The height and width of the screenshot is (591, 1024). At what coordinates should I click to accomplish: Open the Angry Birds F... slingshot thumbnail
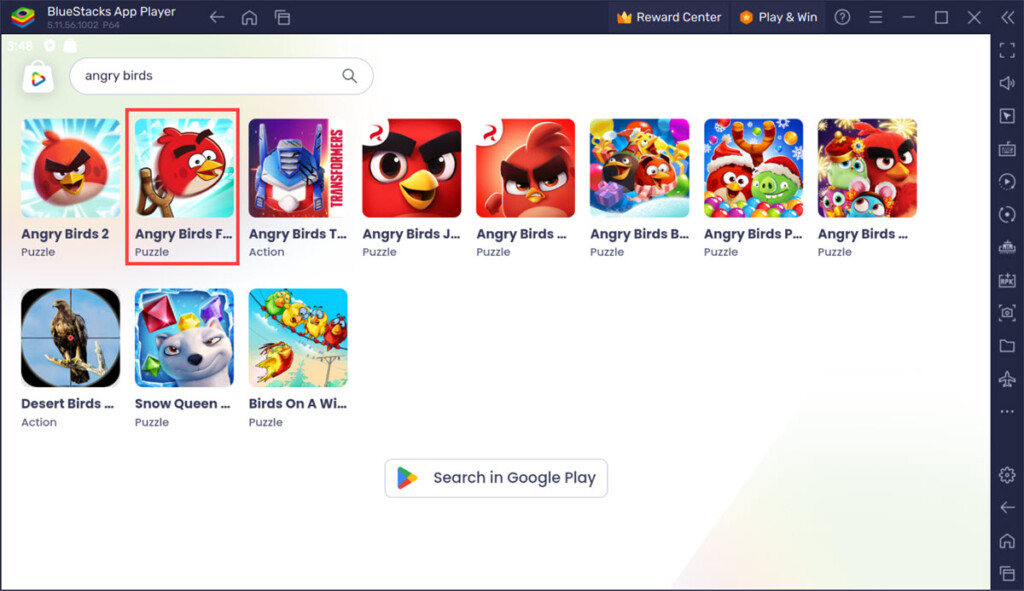[184, 168]
